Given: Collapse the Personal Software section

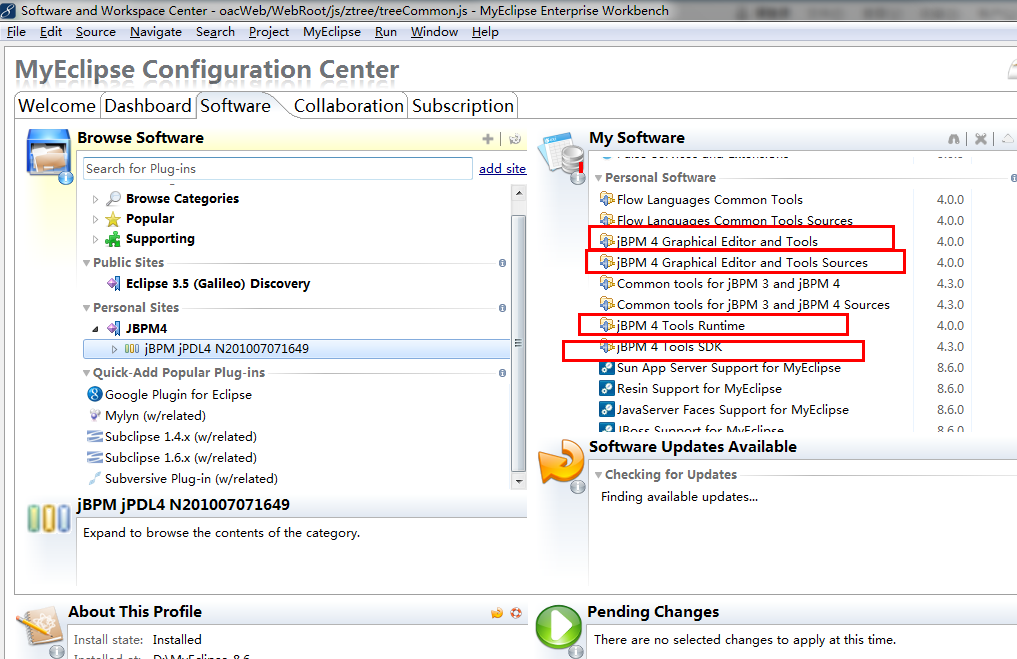Looking at the screenshot, I should pos(598,178).
